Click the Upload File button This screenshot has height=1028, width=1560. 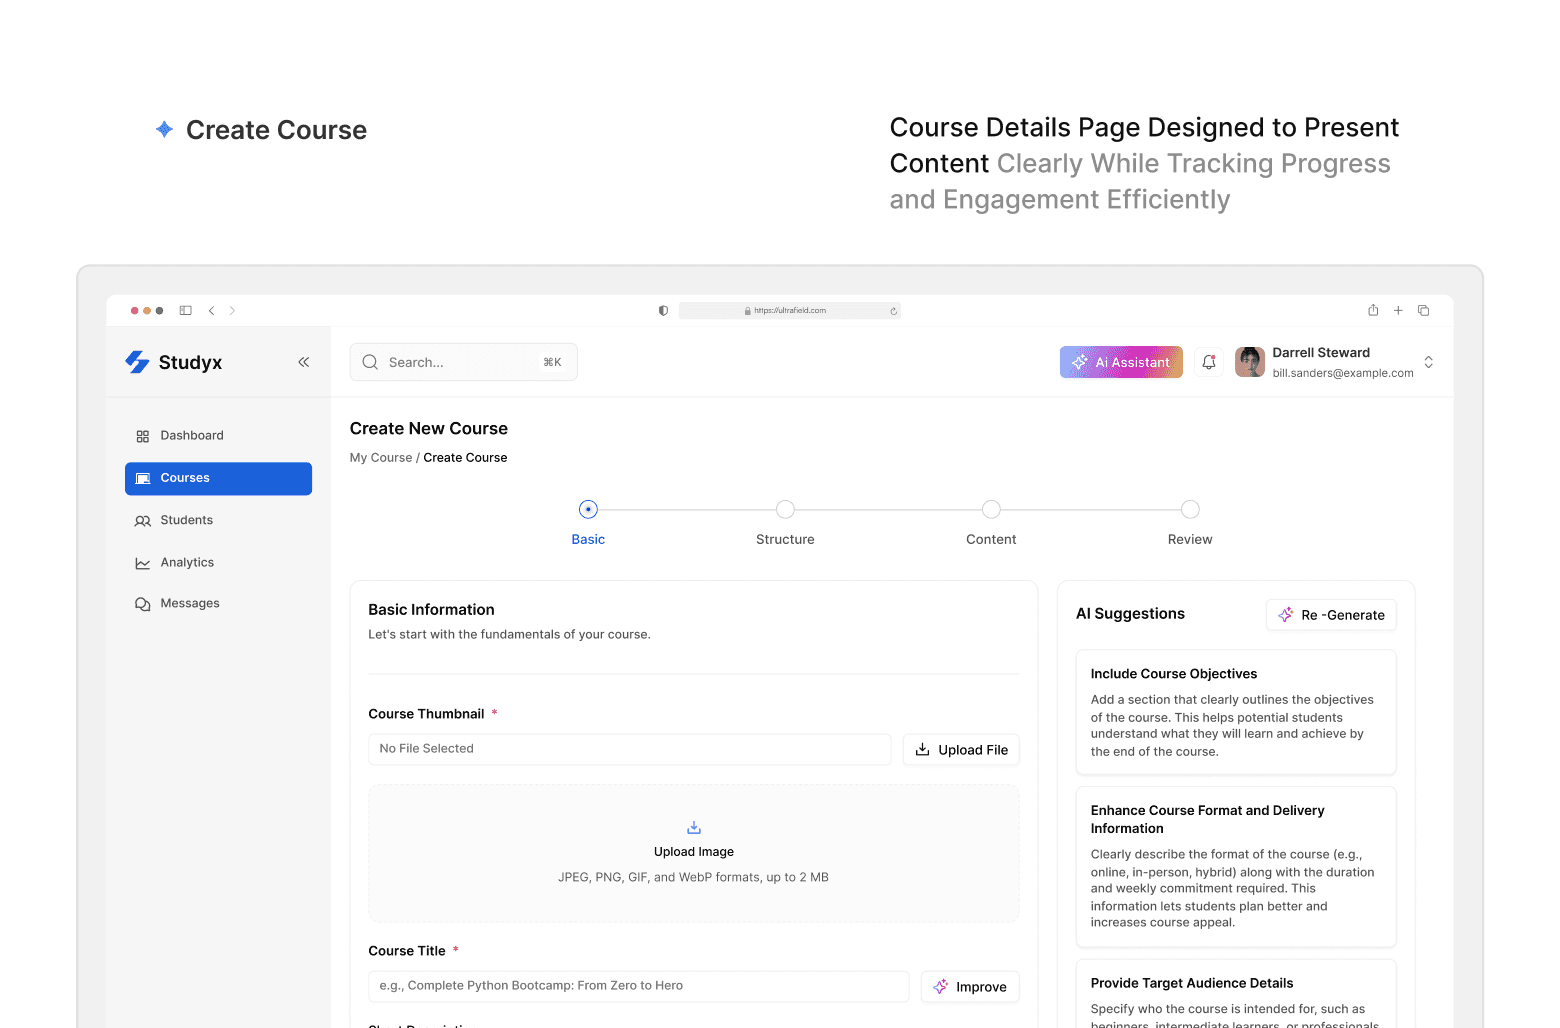coord(961,750)
